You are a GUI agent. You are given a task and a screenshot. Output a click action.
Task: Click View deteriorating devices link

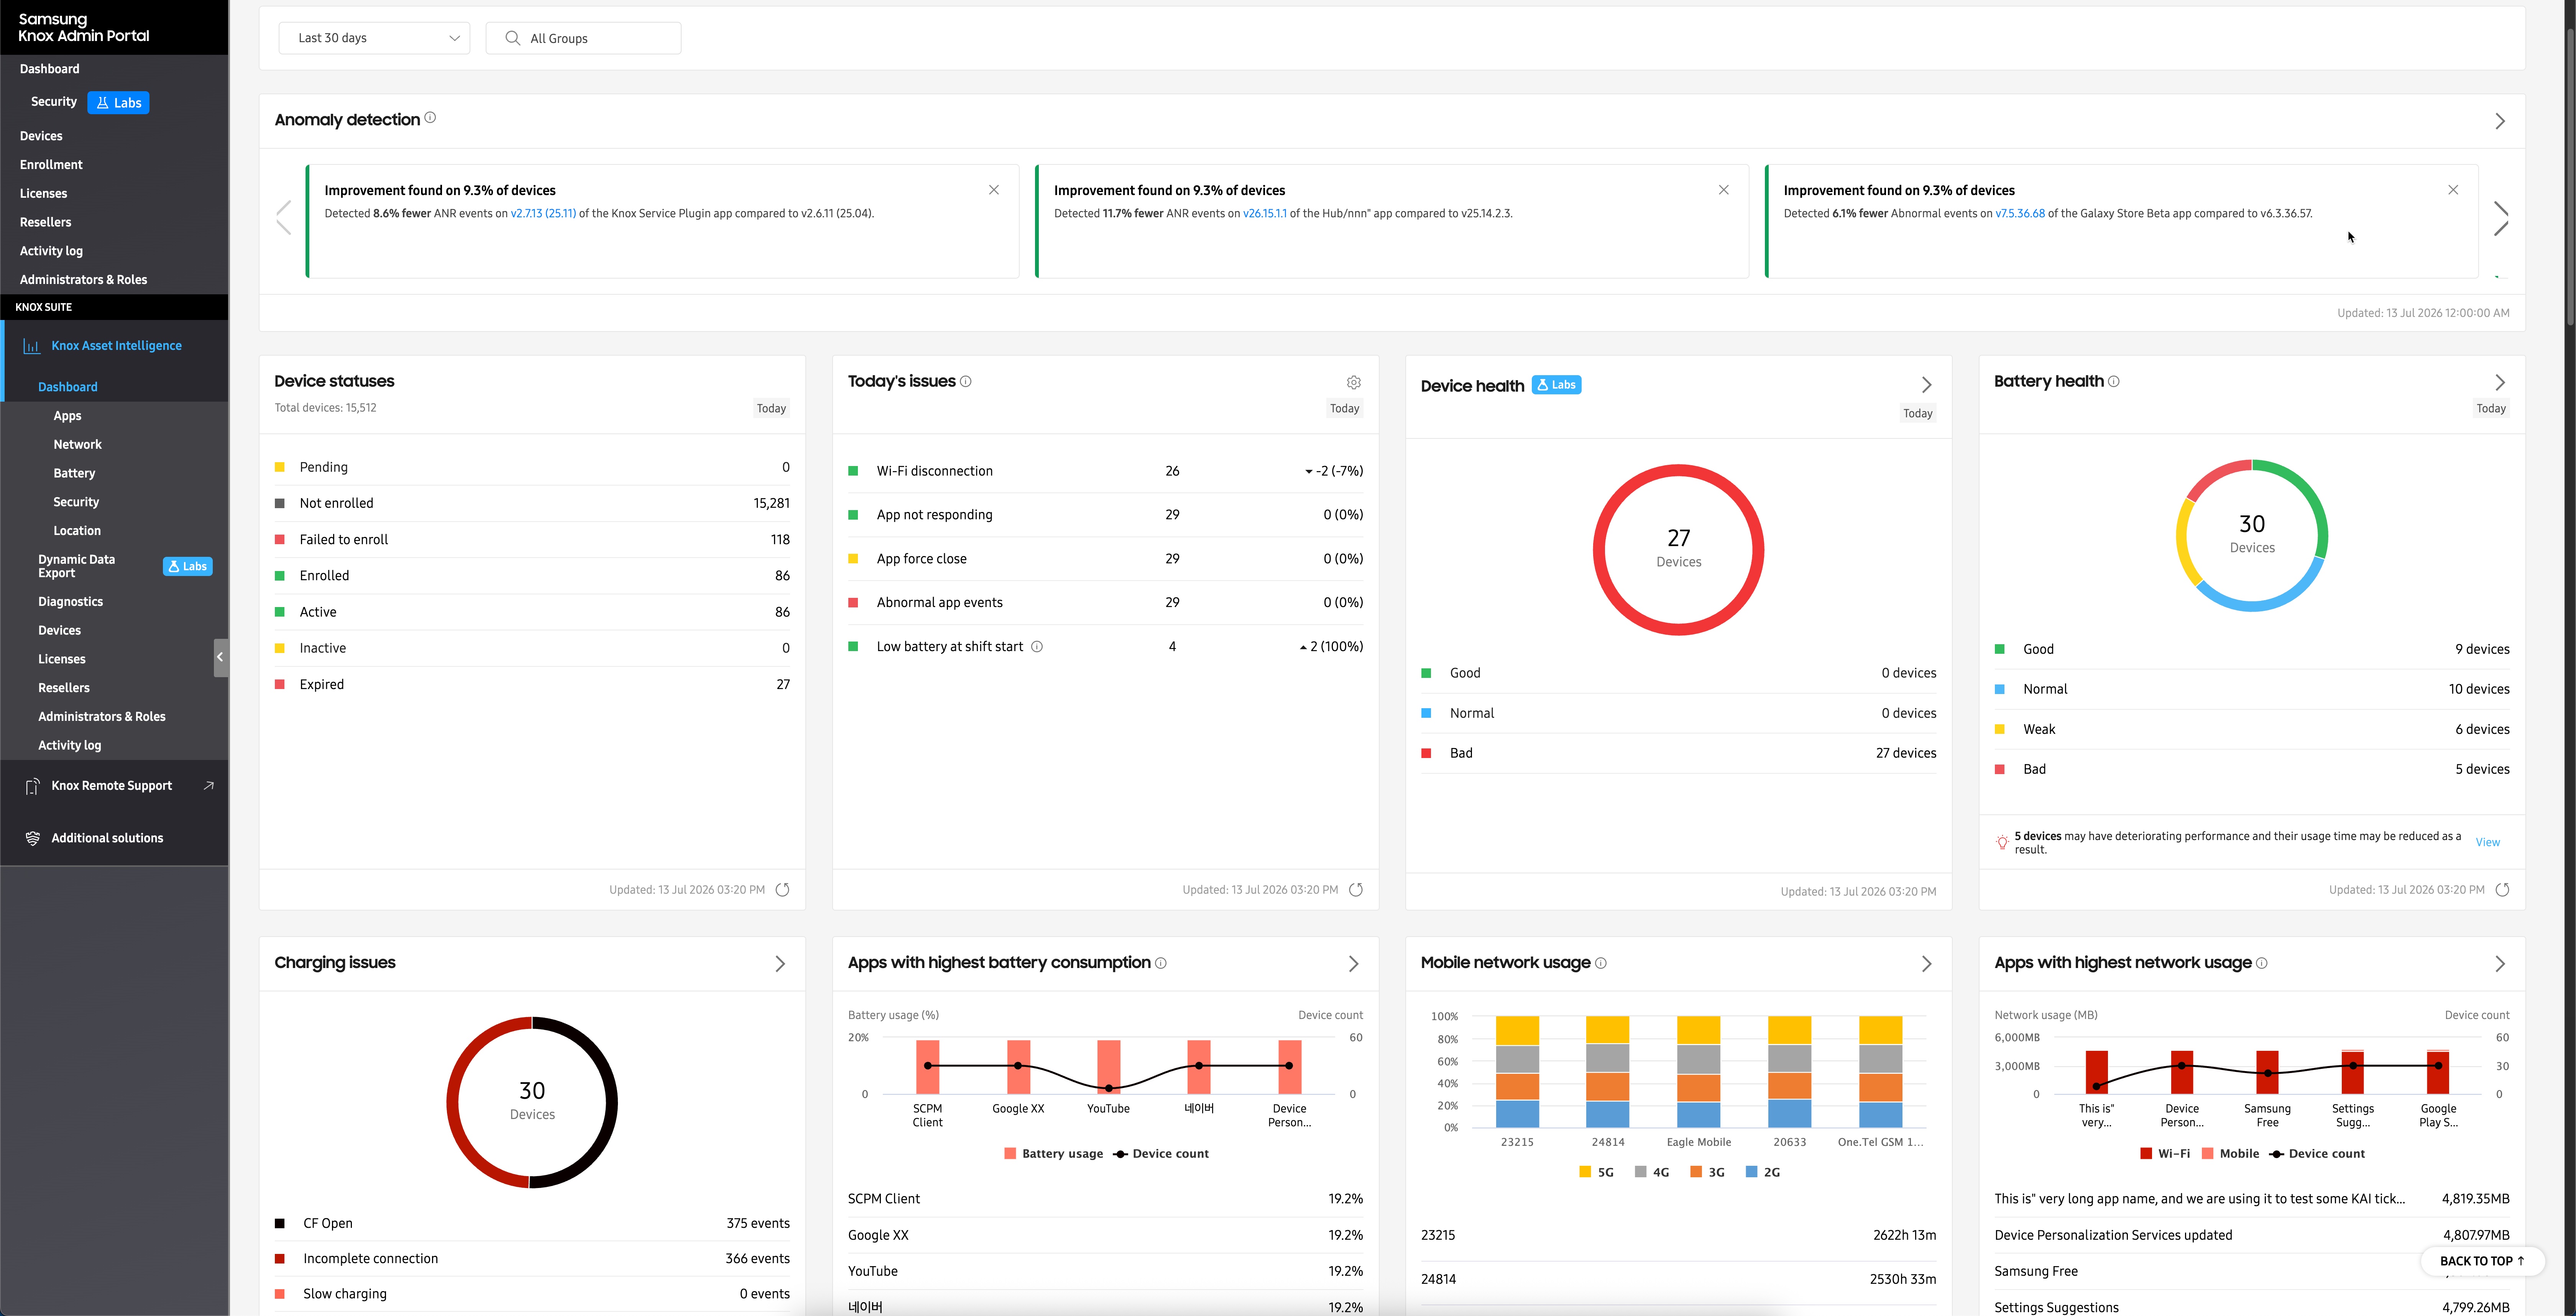click(2487, 843)
